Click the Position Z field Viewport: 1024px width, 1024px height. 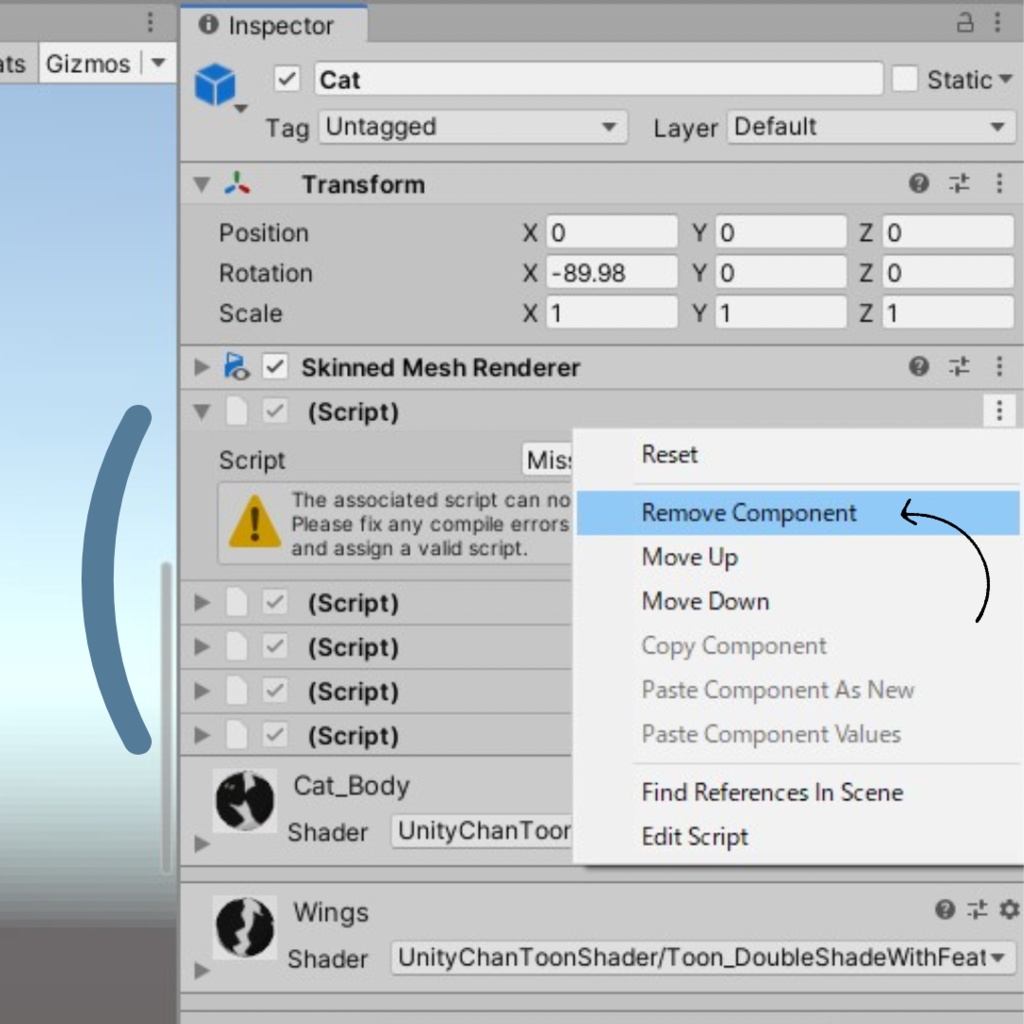tap(948, 232)
